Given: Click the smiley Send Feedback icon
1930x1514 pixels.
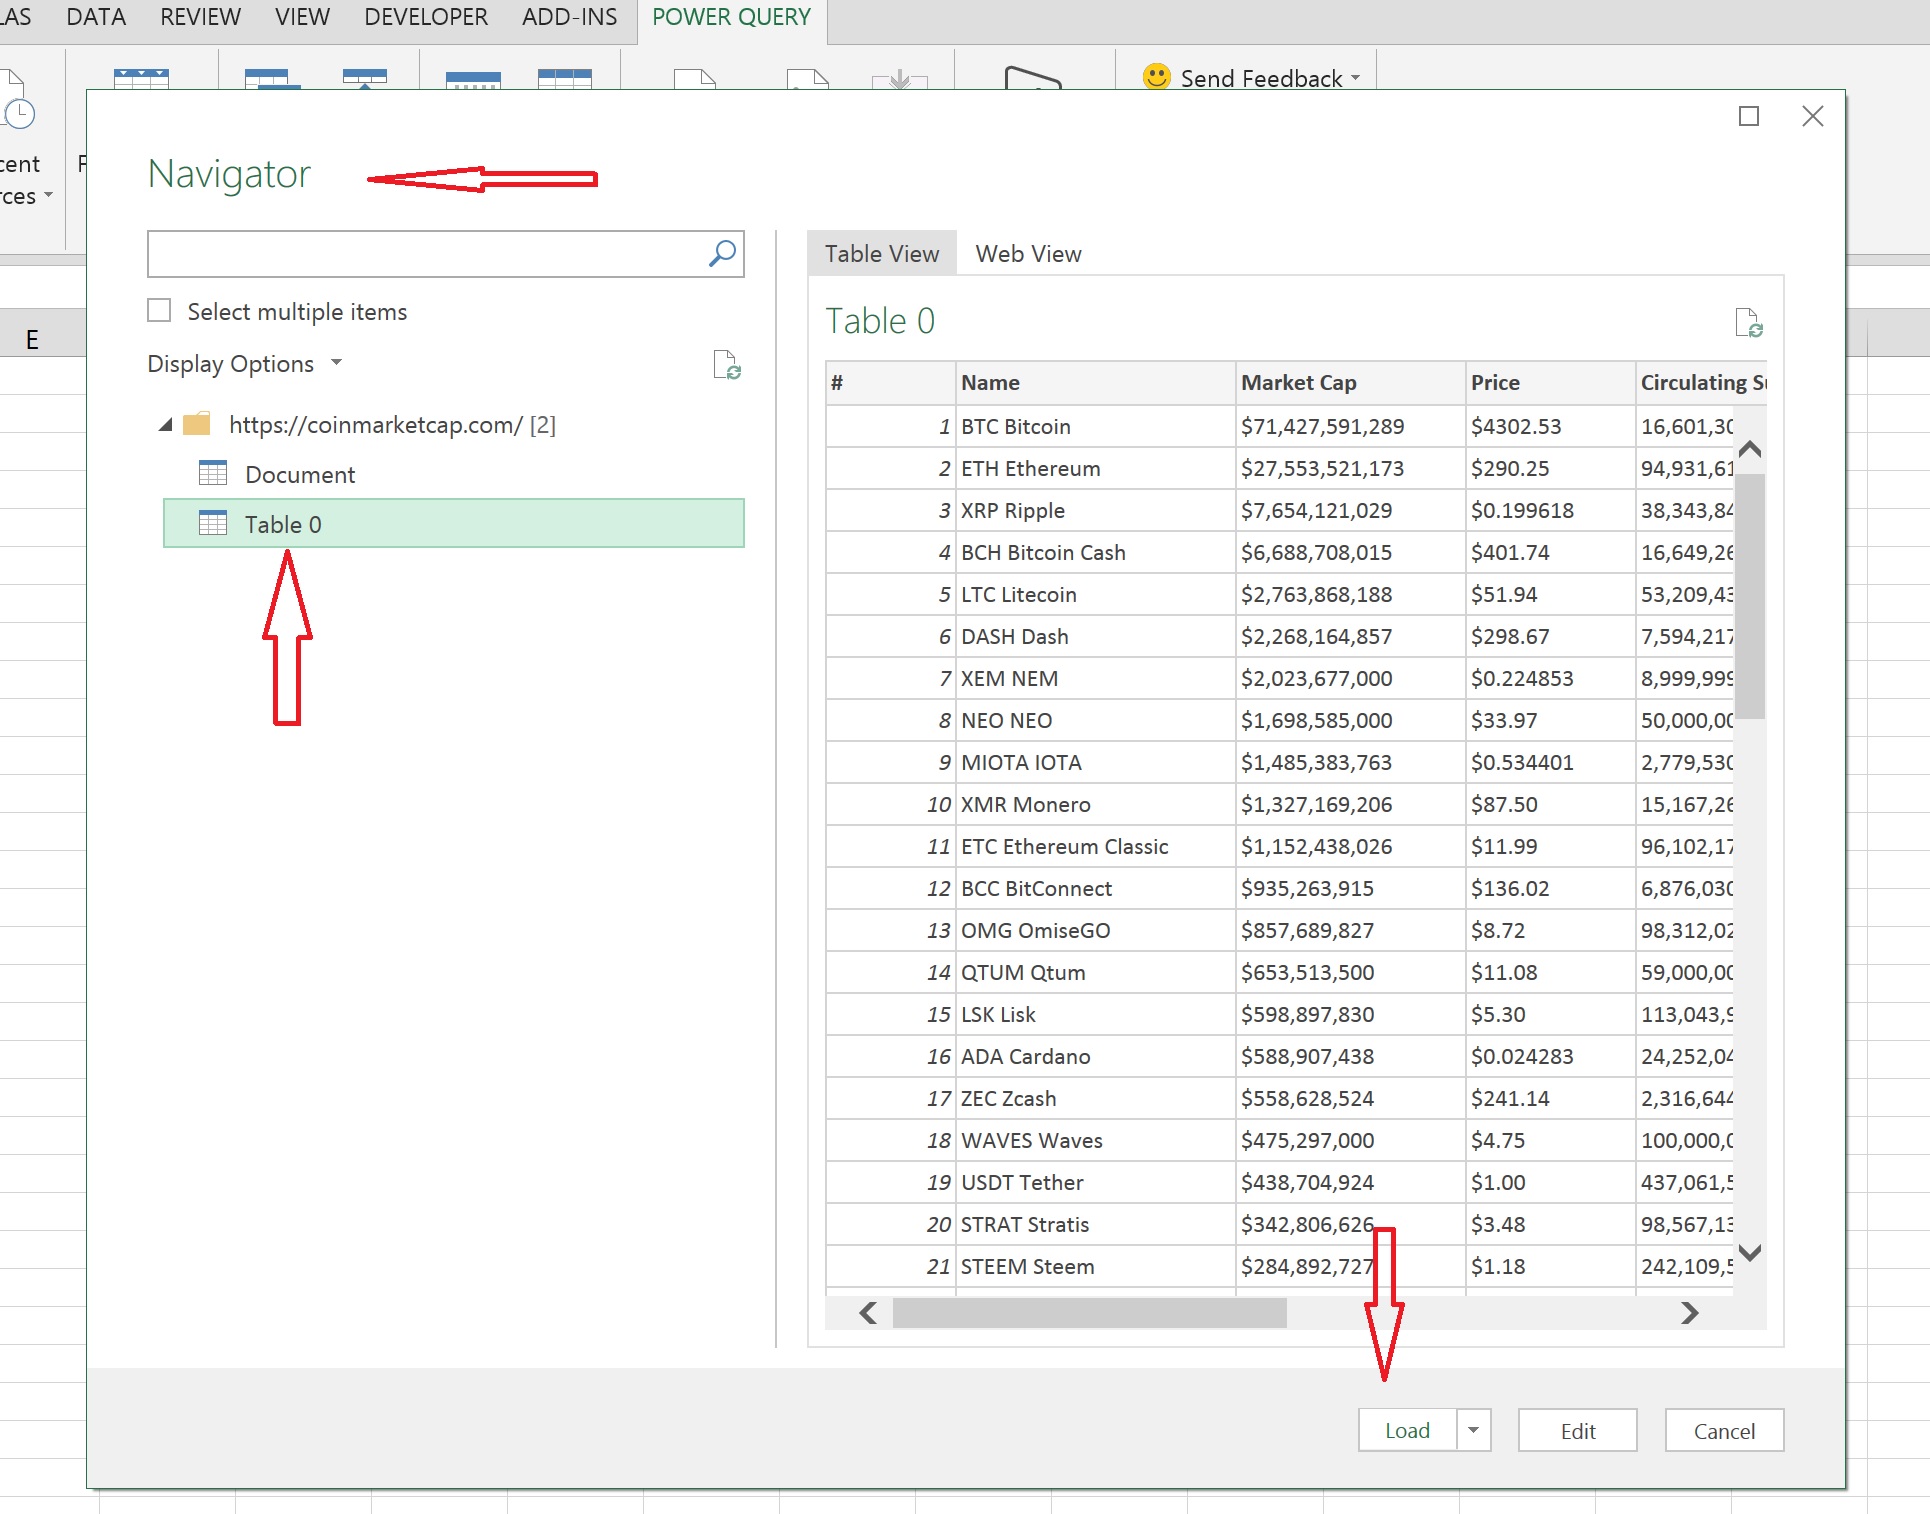Looking at the screenshot, I should coord(1157,77).
